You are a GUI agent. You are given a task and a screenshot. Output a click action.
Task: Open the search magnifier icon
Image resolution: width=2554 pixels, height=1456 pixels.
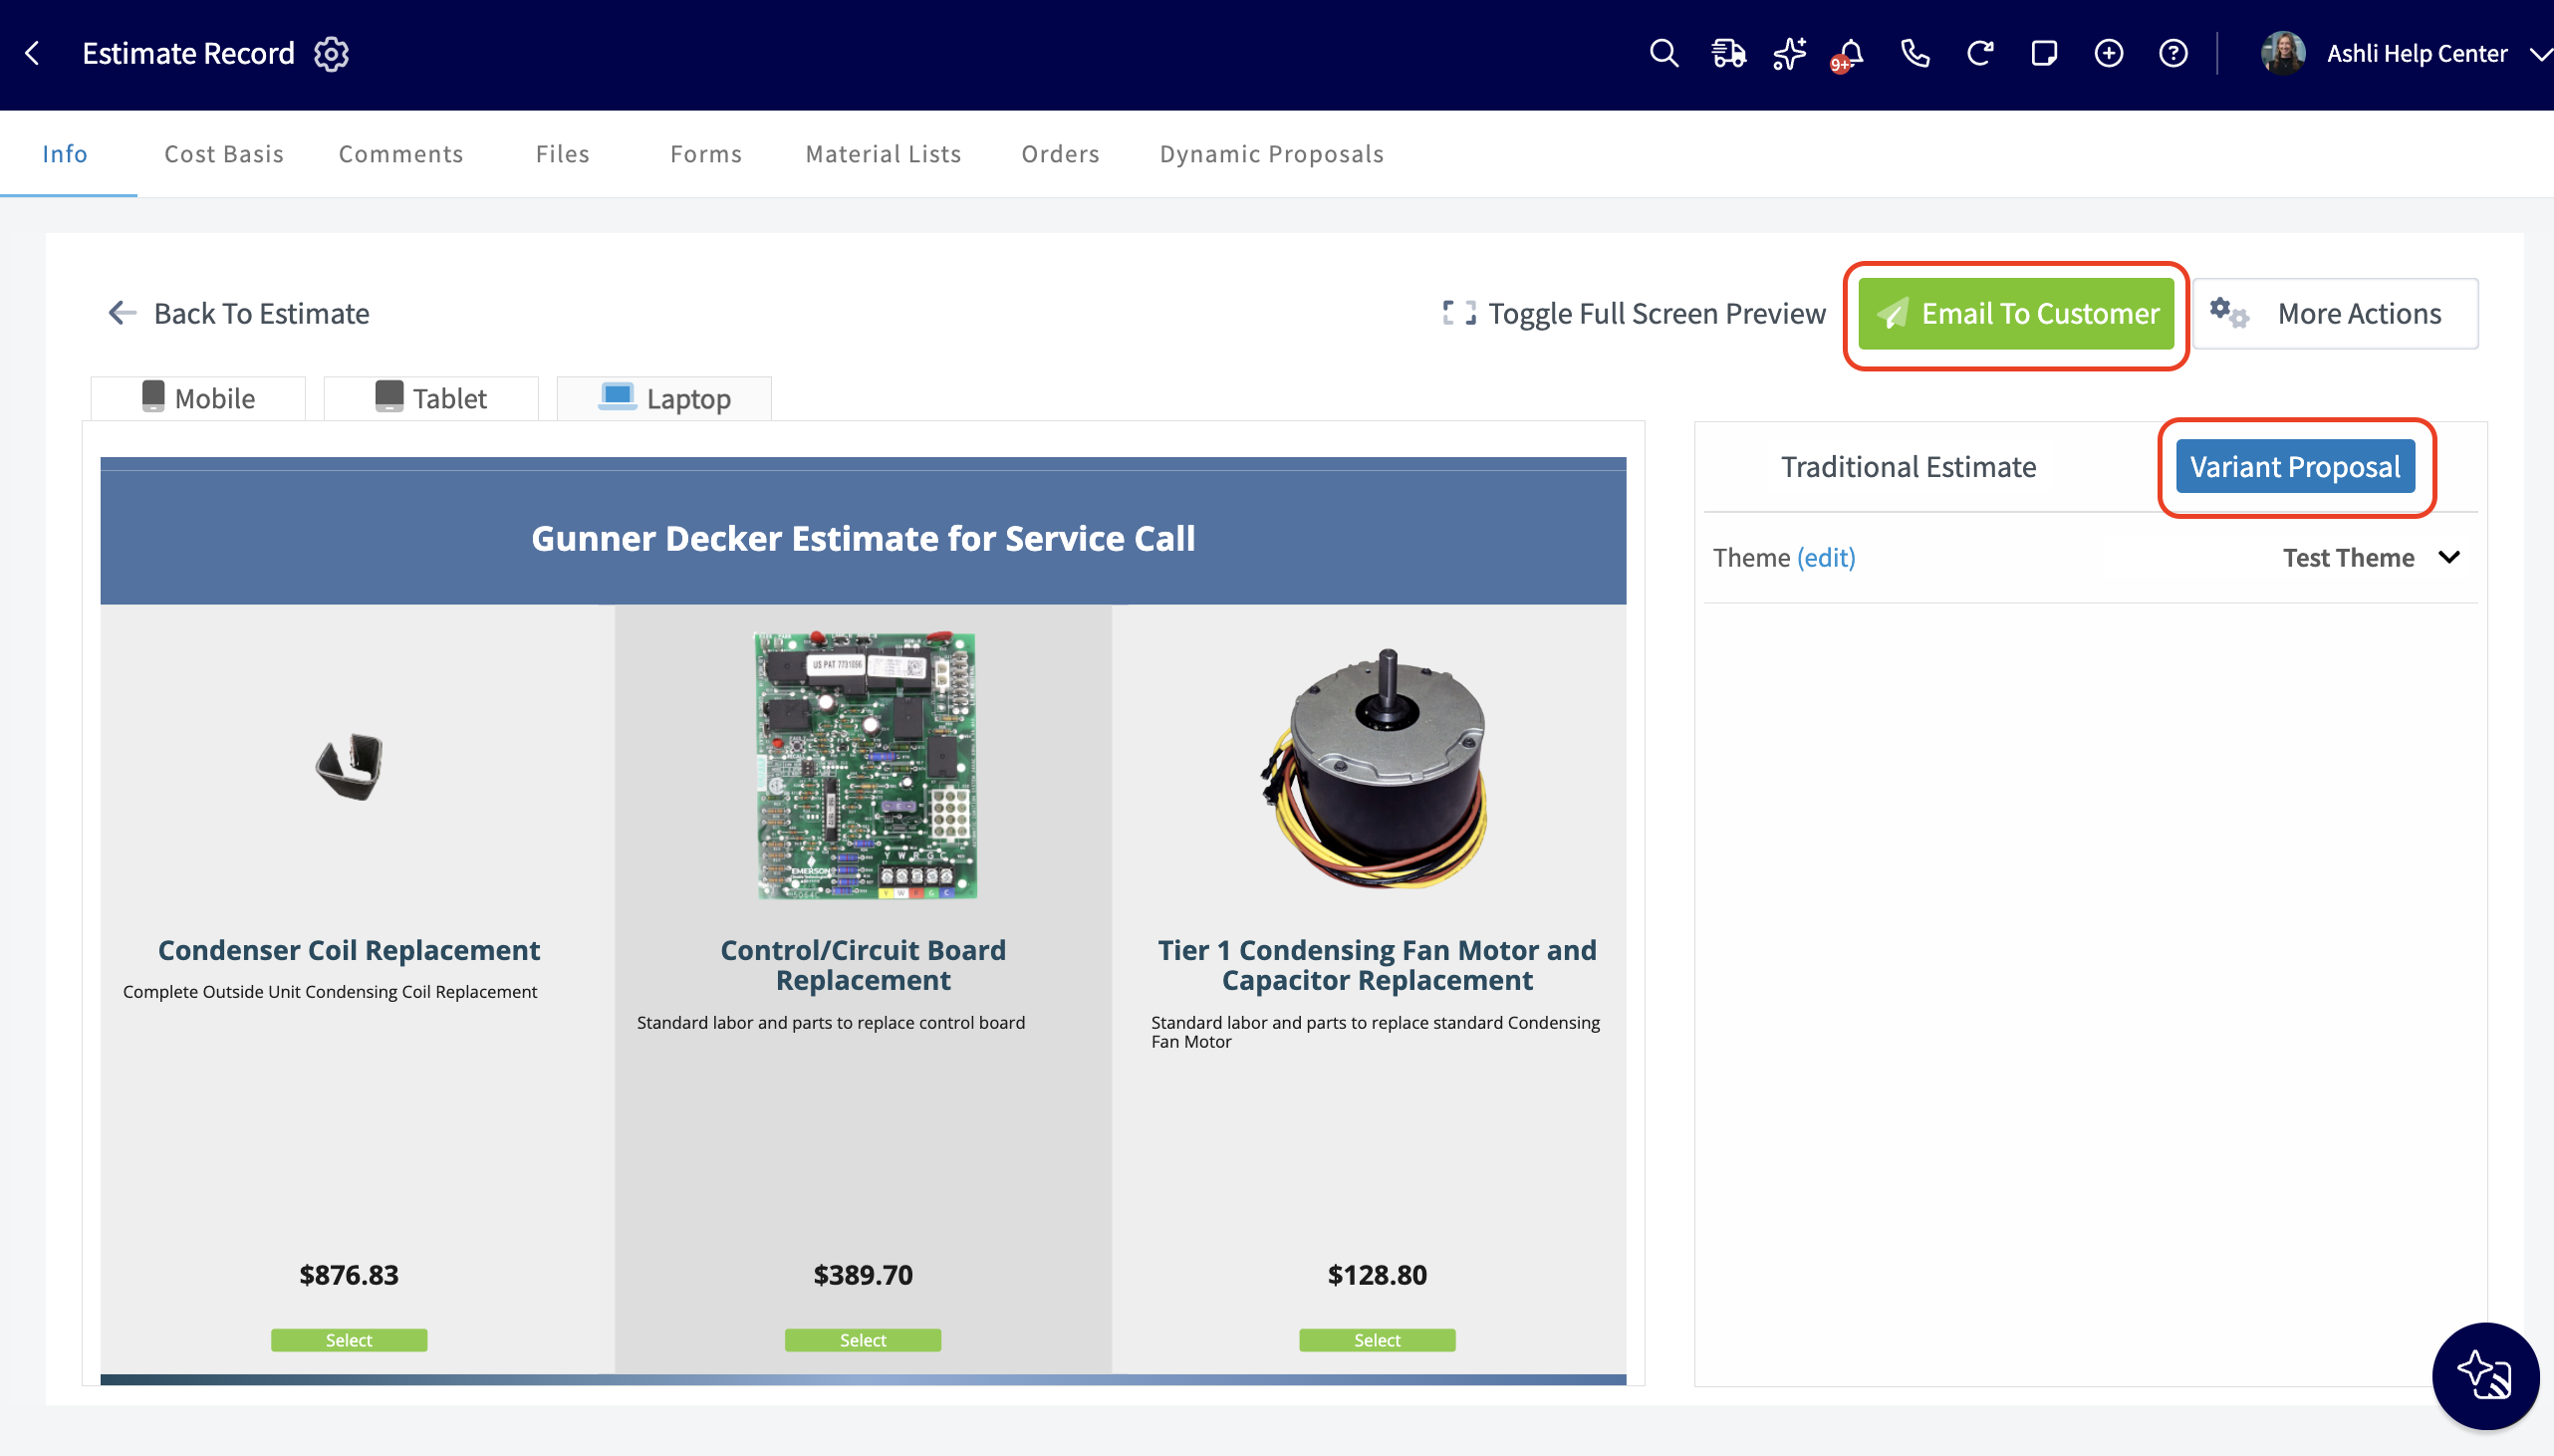coord(1663,53)
